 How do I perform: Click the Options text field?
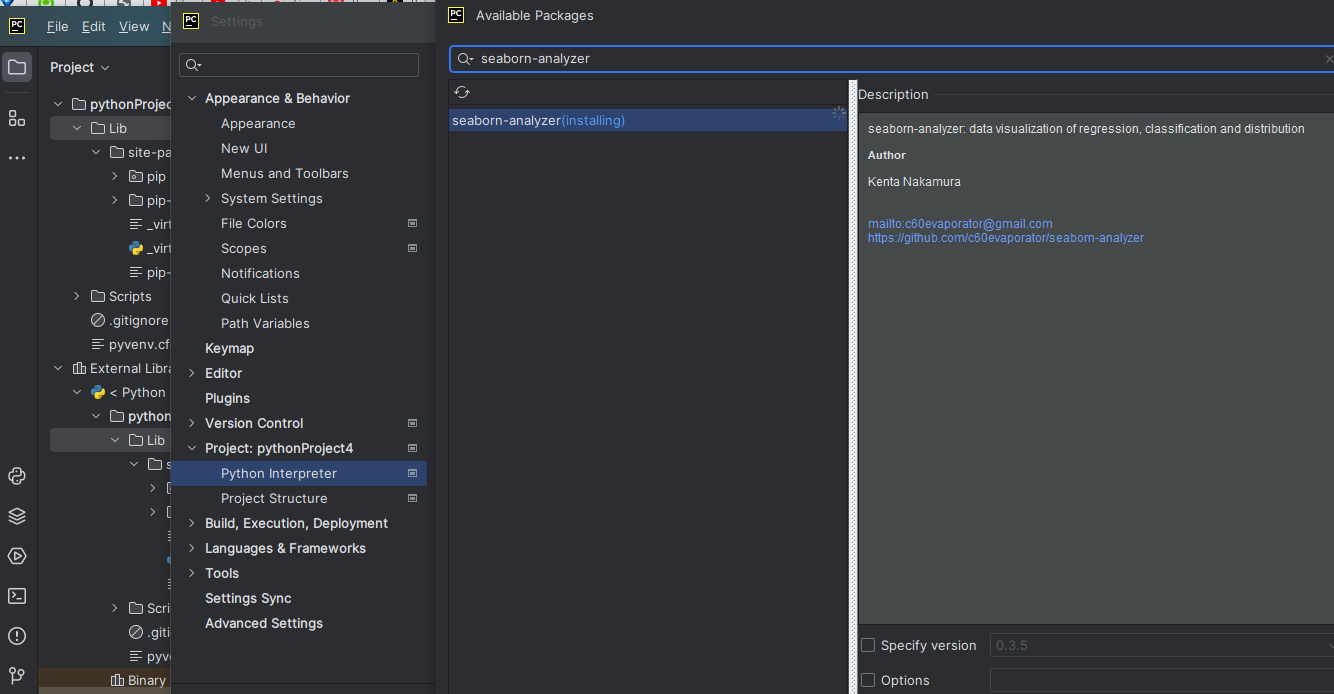pos(1162,681)
